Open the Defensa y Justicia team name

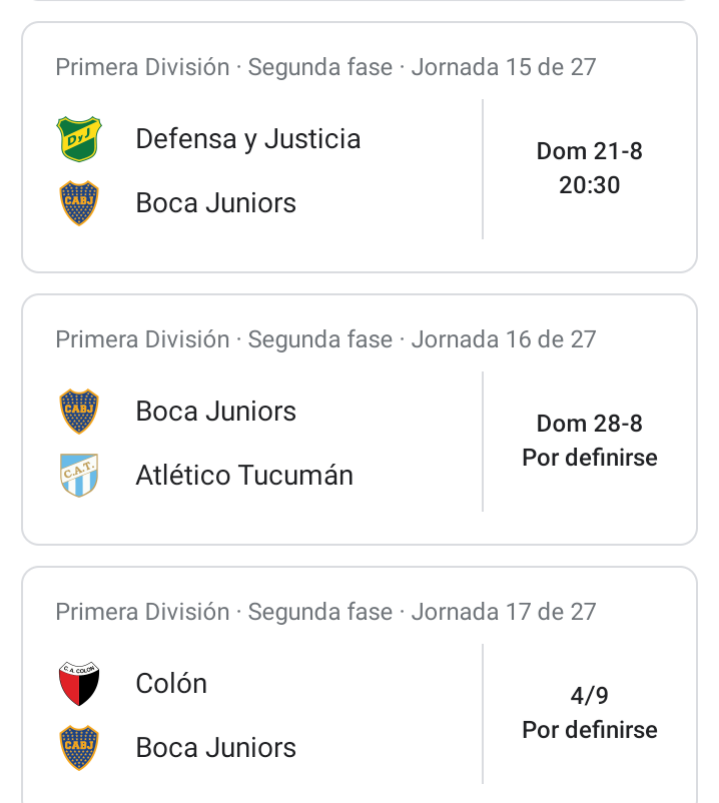[x=248, y=139]
